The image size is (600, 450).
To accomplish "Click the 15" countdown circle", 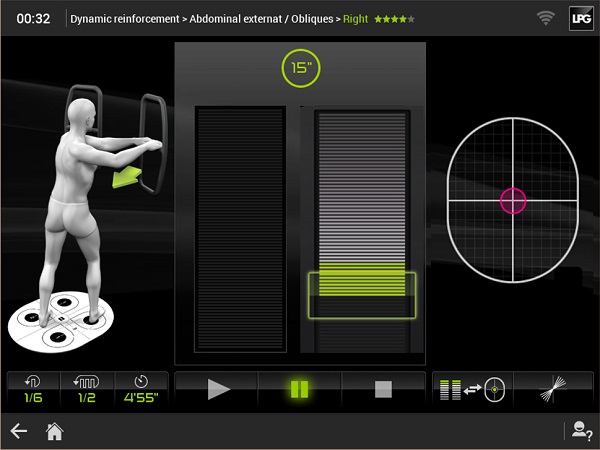I will [299, 70].
